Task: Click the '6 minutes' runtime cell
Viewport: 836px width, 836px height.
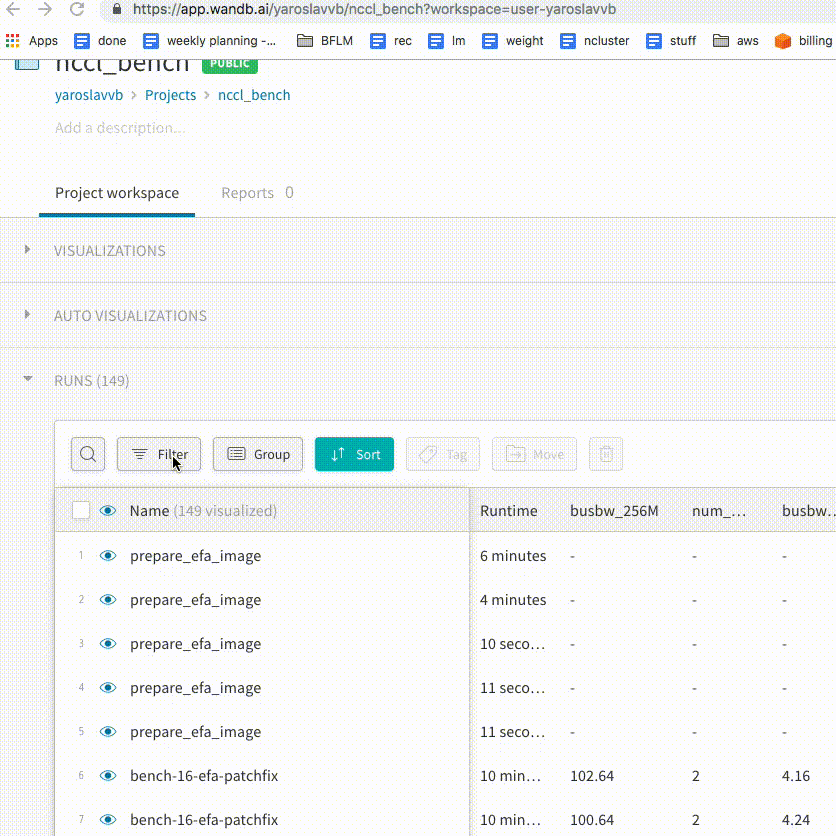Action: click(x=513, y=556)
